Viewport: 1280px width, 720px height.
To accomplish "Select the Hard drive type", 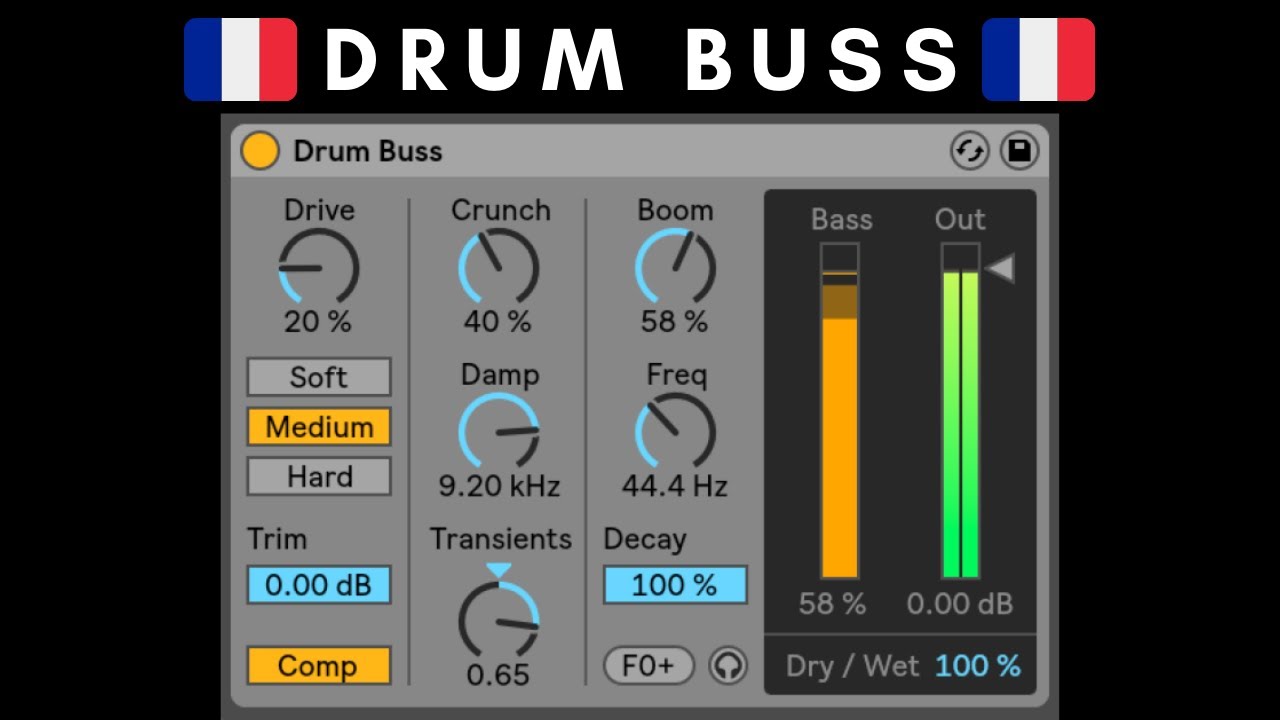I will [319, 477].
